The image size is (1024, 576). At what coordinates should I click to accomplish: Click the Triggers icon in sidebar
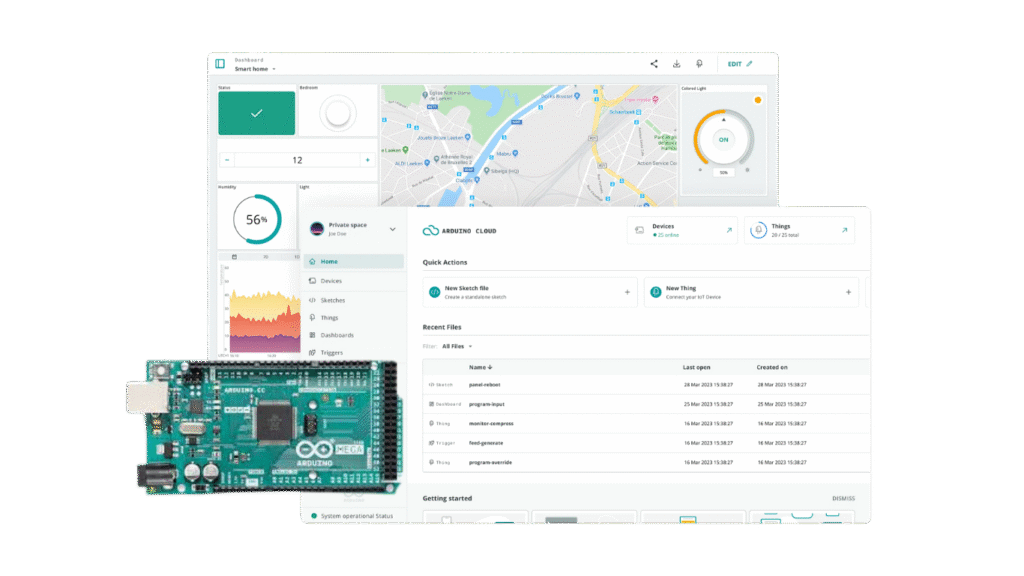point(312,353)
